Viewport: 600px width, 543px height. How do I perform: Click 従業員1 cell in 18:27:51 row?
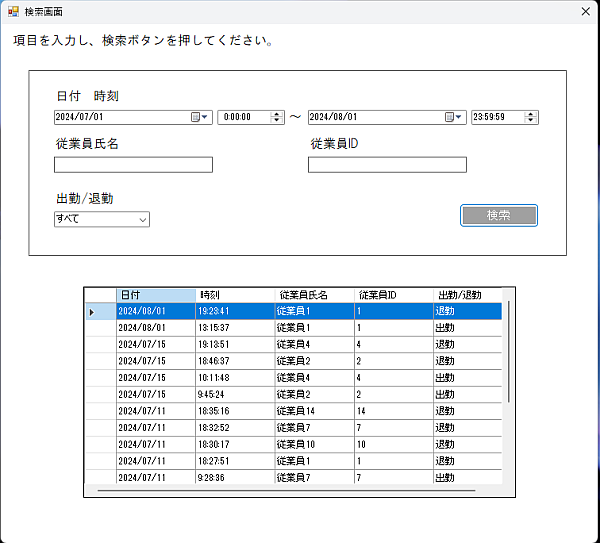(315, 461)
